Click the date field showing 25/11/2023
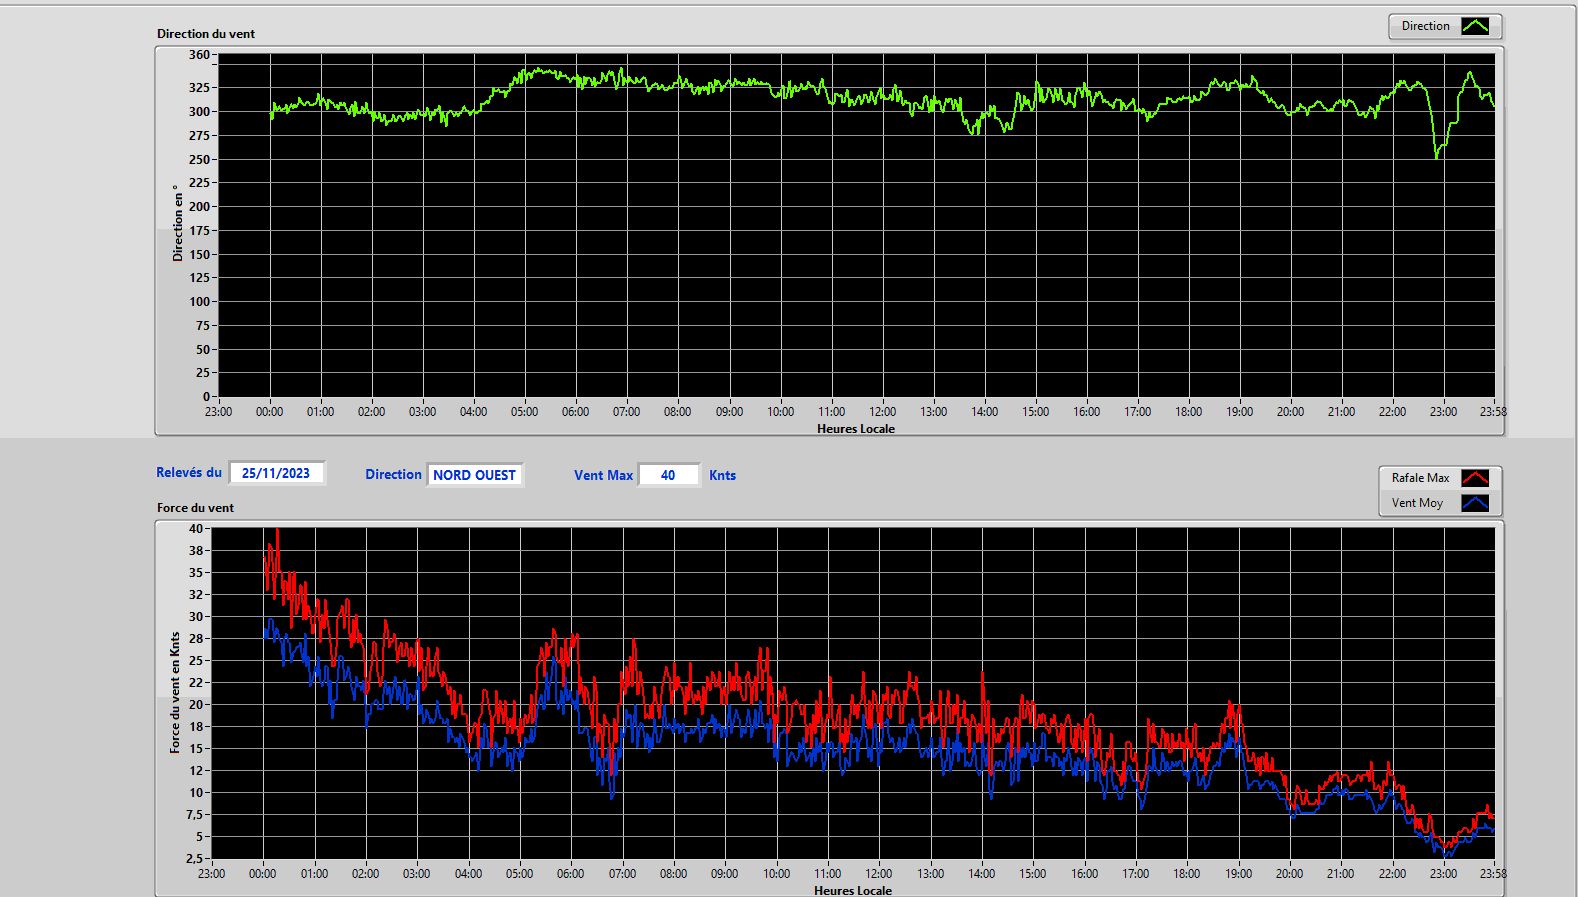 coord(276,473)
